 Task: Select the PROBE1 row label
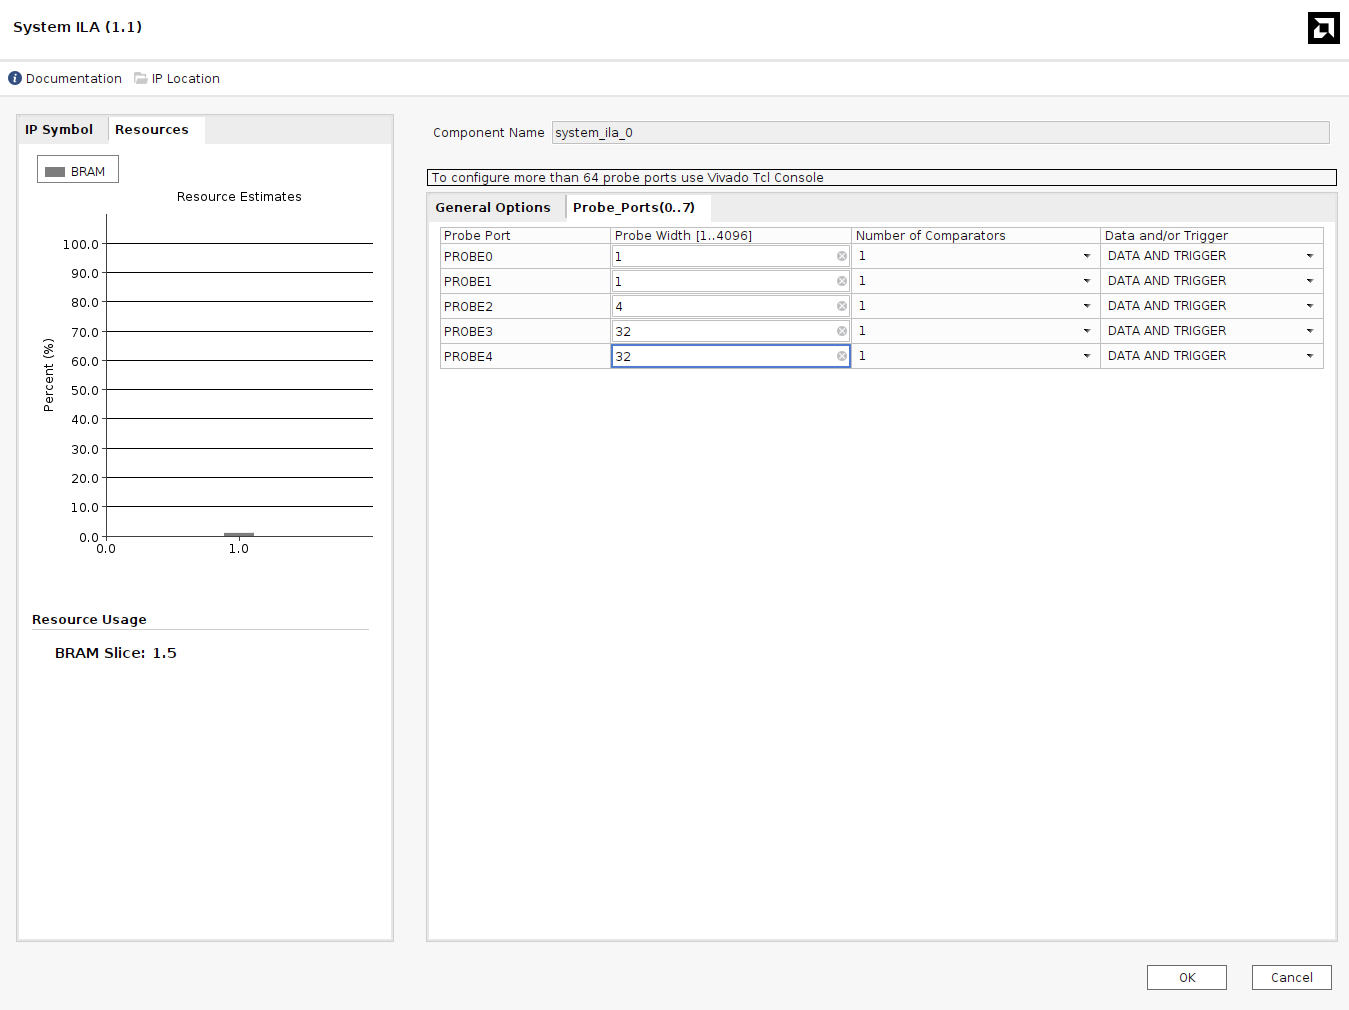[468, 282]
